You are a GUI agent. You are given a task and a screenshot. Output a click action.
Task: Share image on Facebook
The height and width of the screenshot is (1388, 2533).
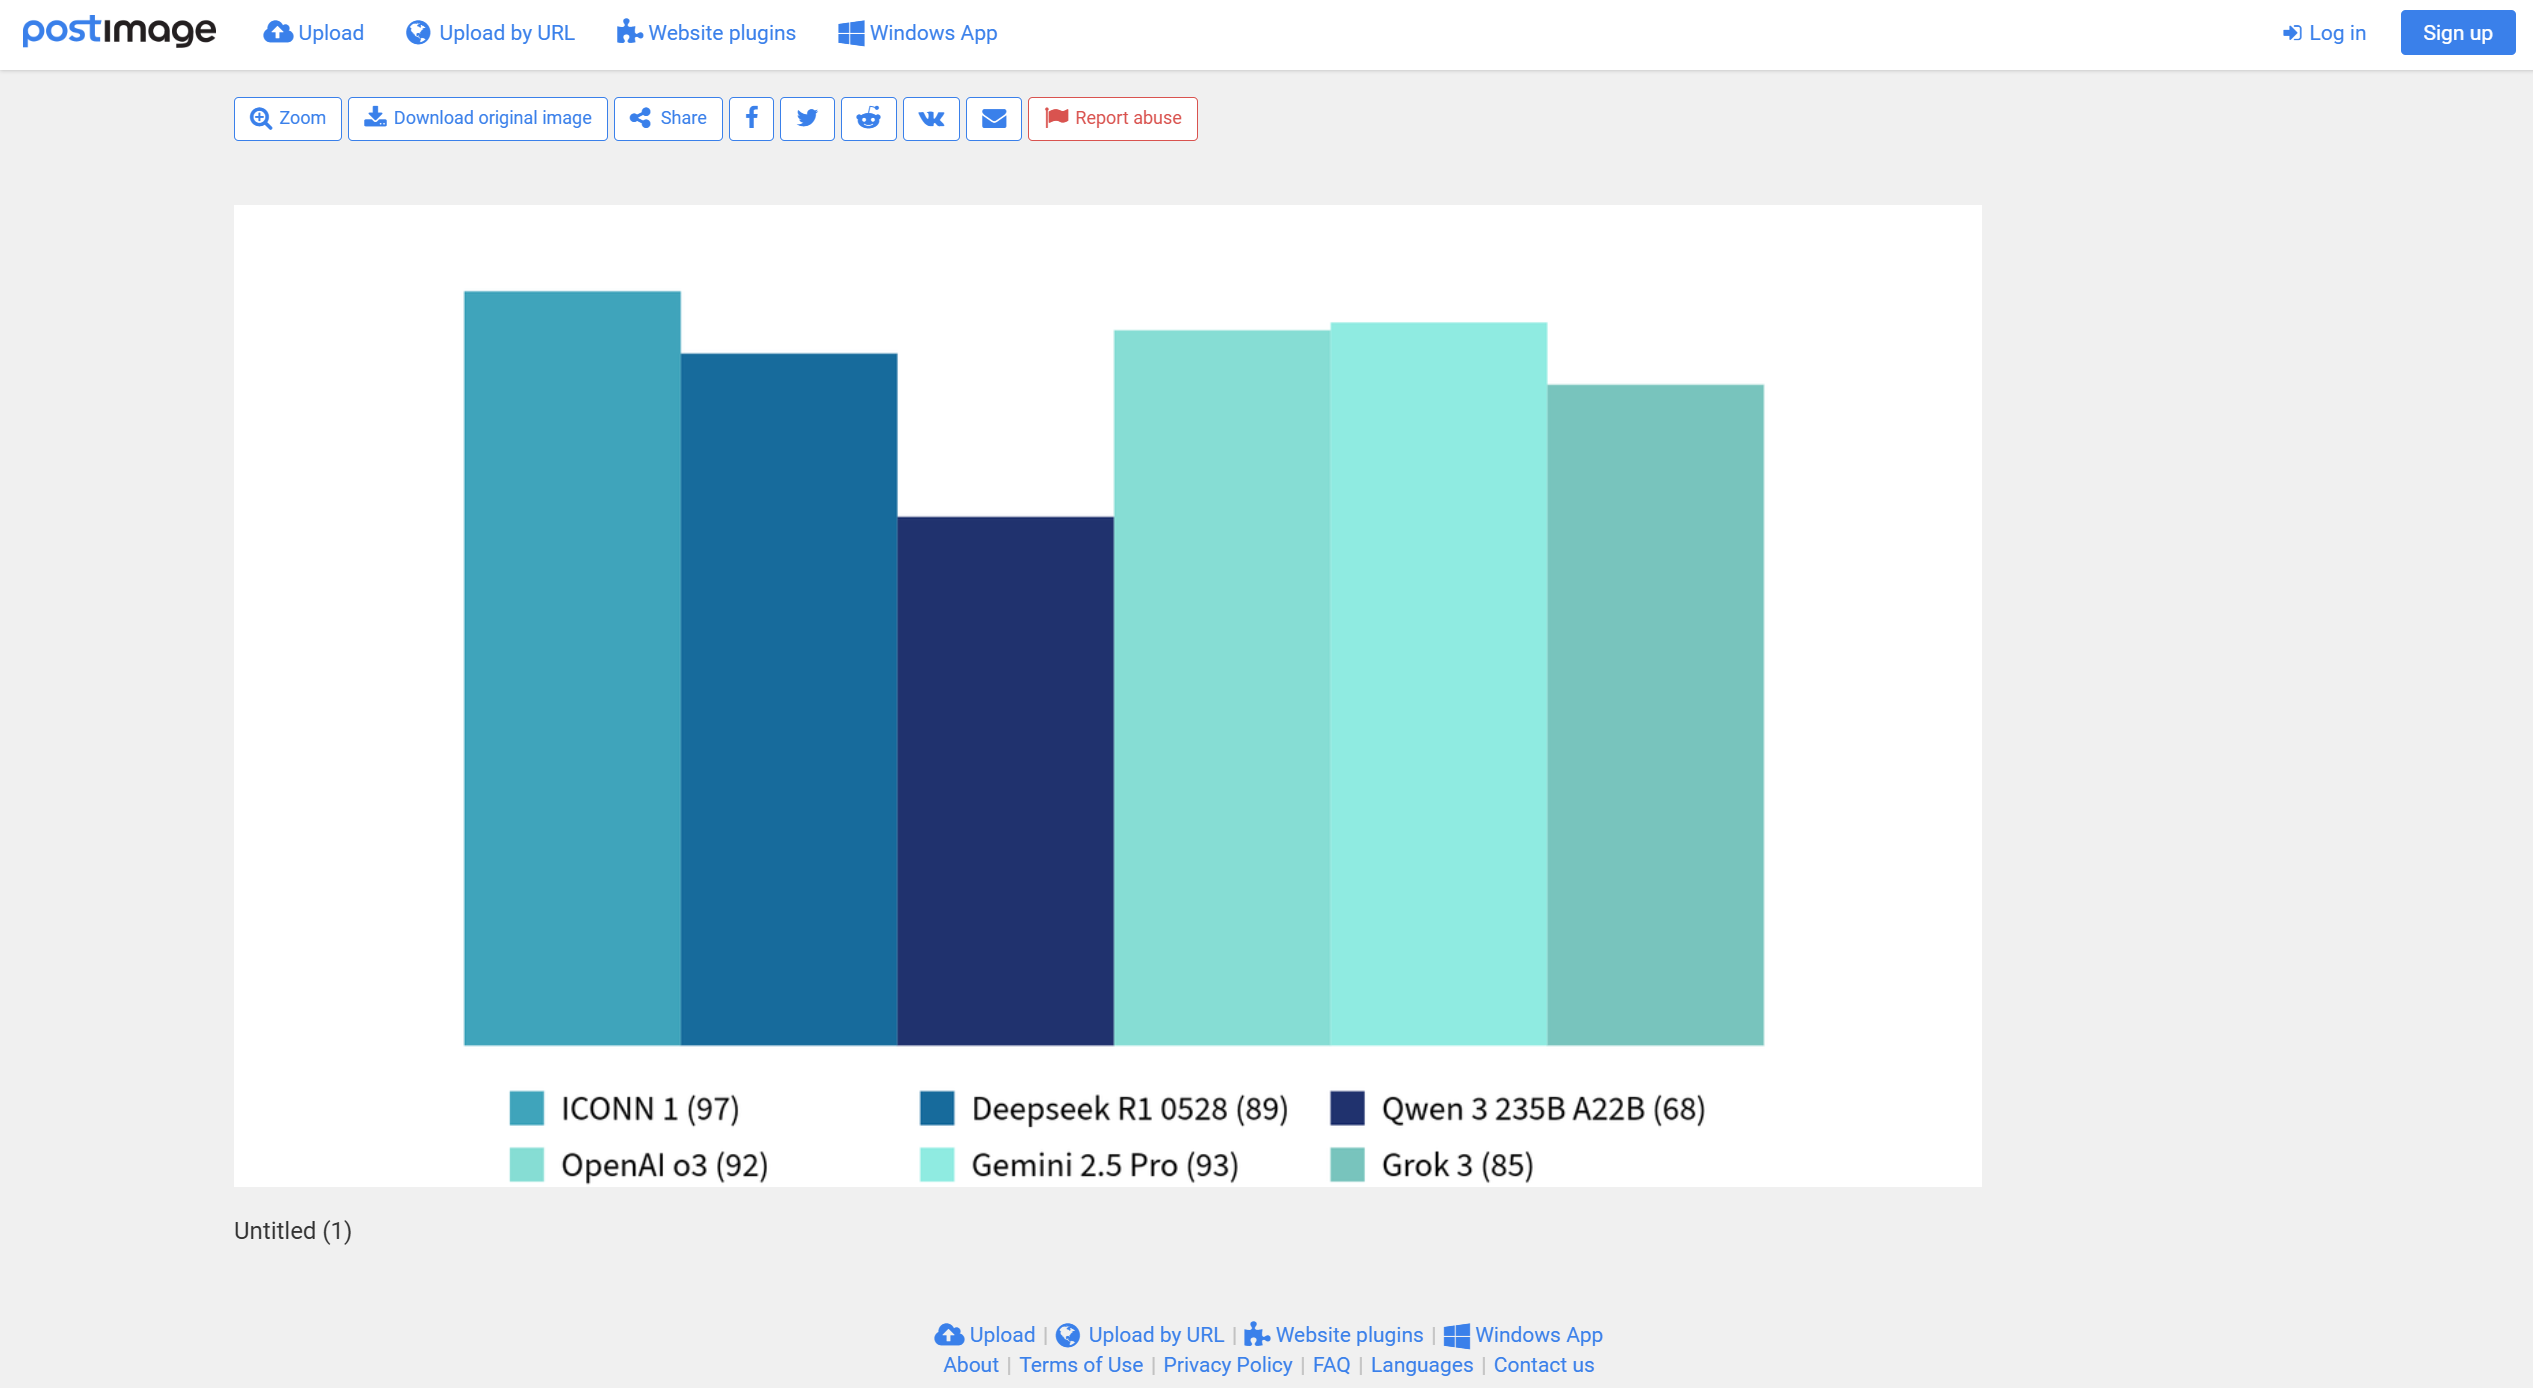(x=751, y=118)
